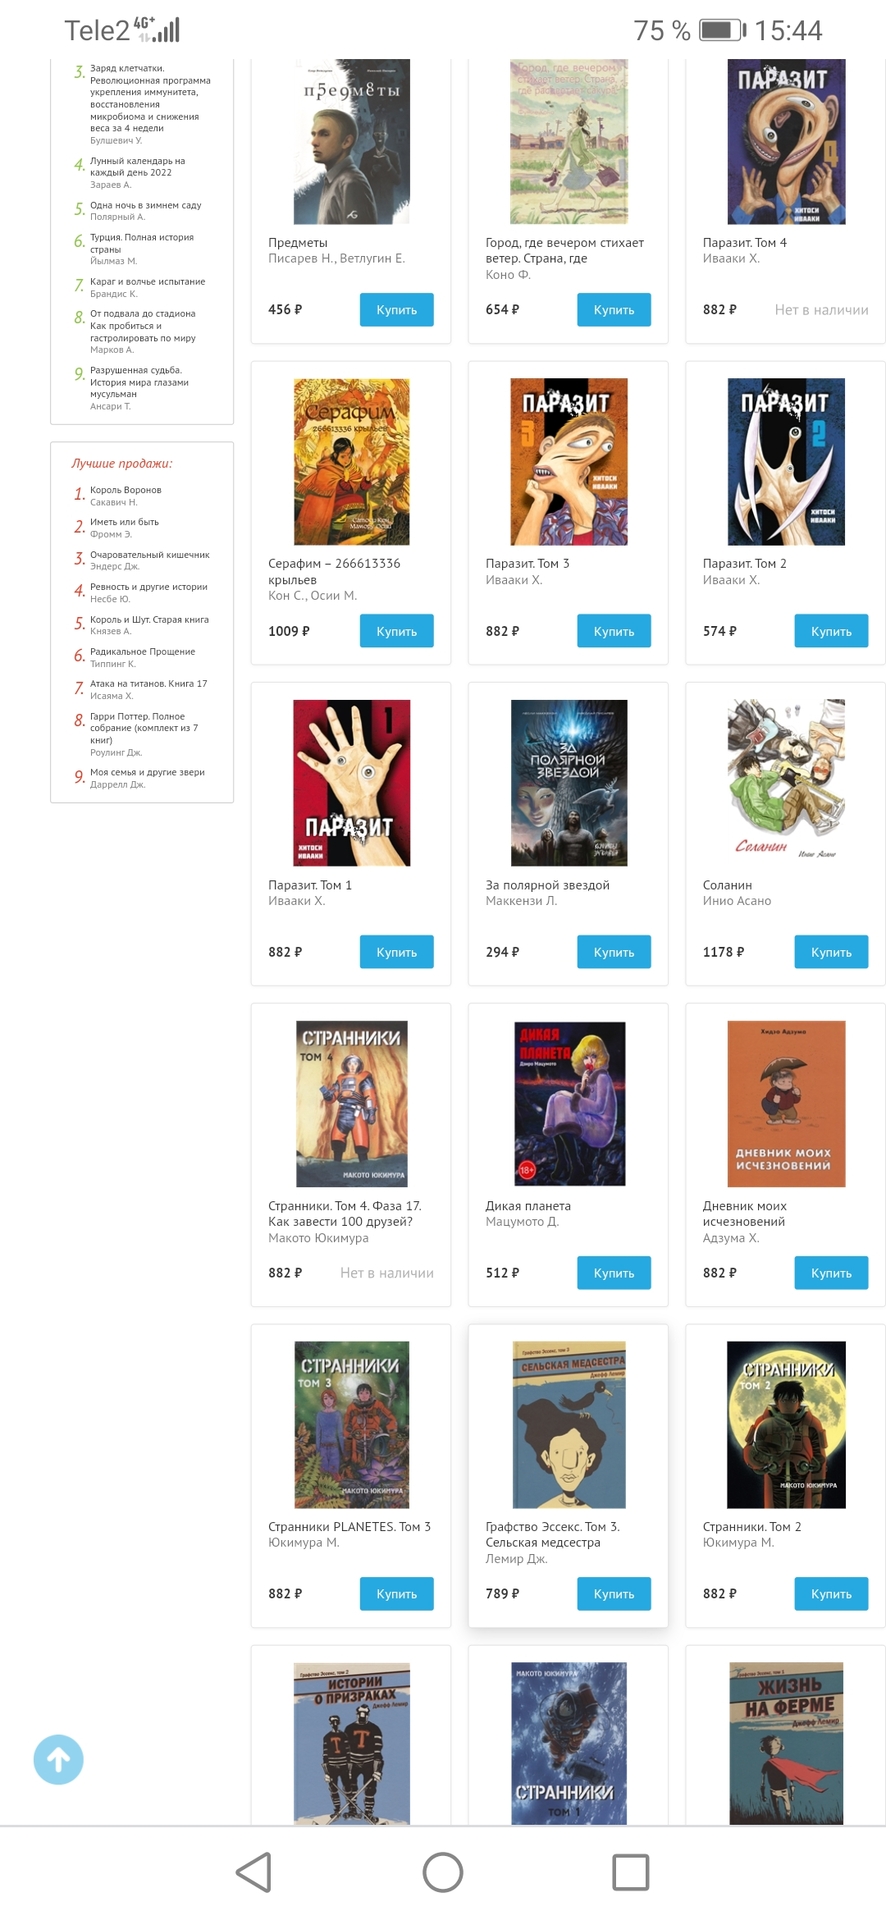This screenshot has height=1920, width=886.
Task: Tap the scroll-to-top arrow icon
Action: click(58, 1759)
